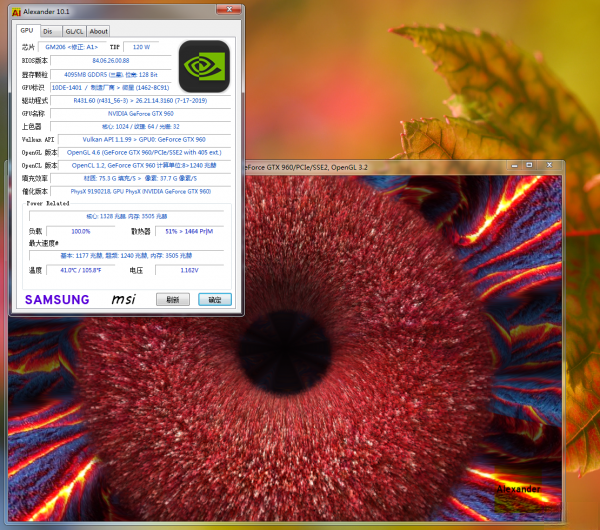
Task: Click the 确定 confirm button
Action: [214, 299]
